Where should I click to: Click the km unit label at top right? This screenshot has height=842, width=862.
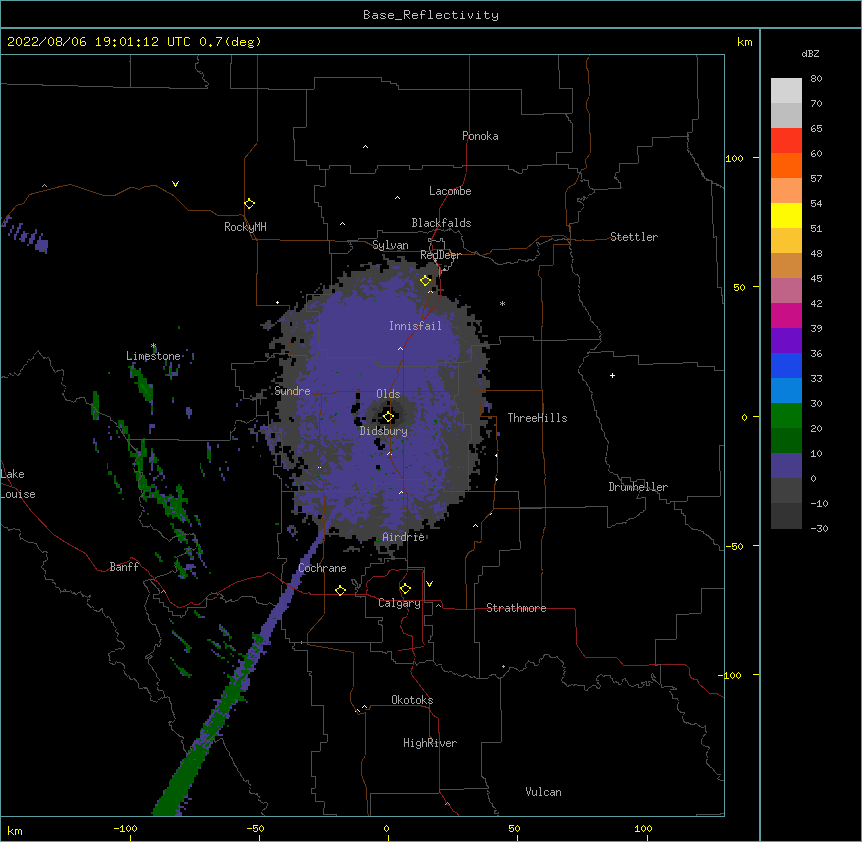pos(745,42)
